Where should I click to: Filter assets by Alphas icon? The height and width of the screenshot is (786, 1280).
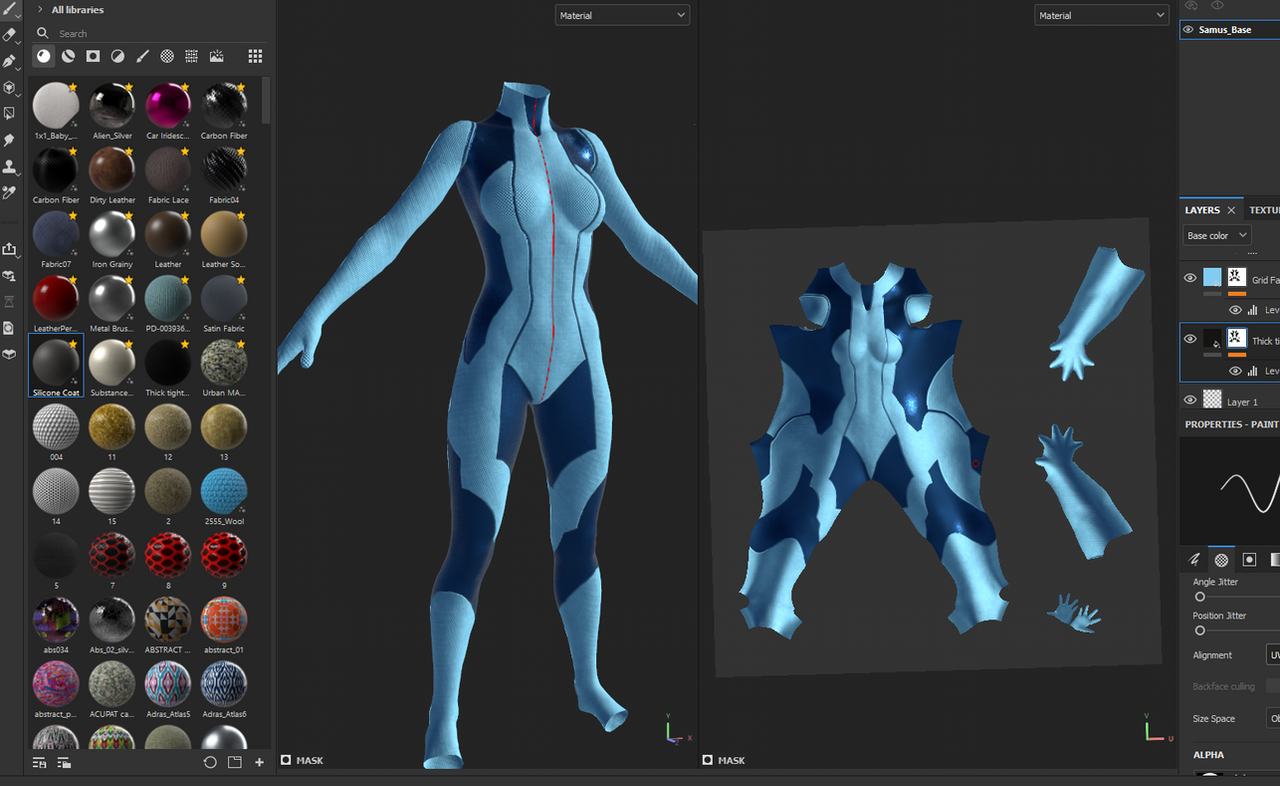point(167,57)
